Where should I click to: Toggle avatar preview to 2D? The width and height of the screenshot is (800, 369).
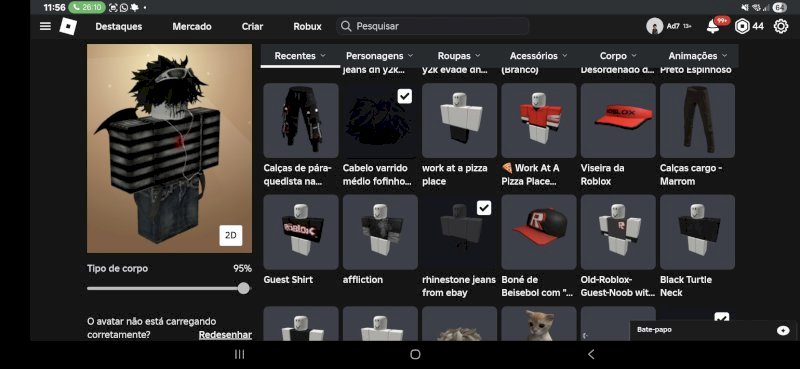coord(231,235)
